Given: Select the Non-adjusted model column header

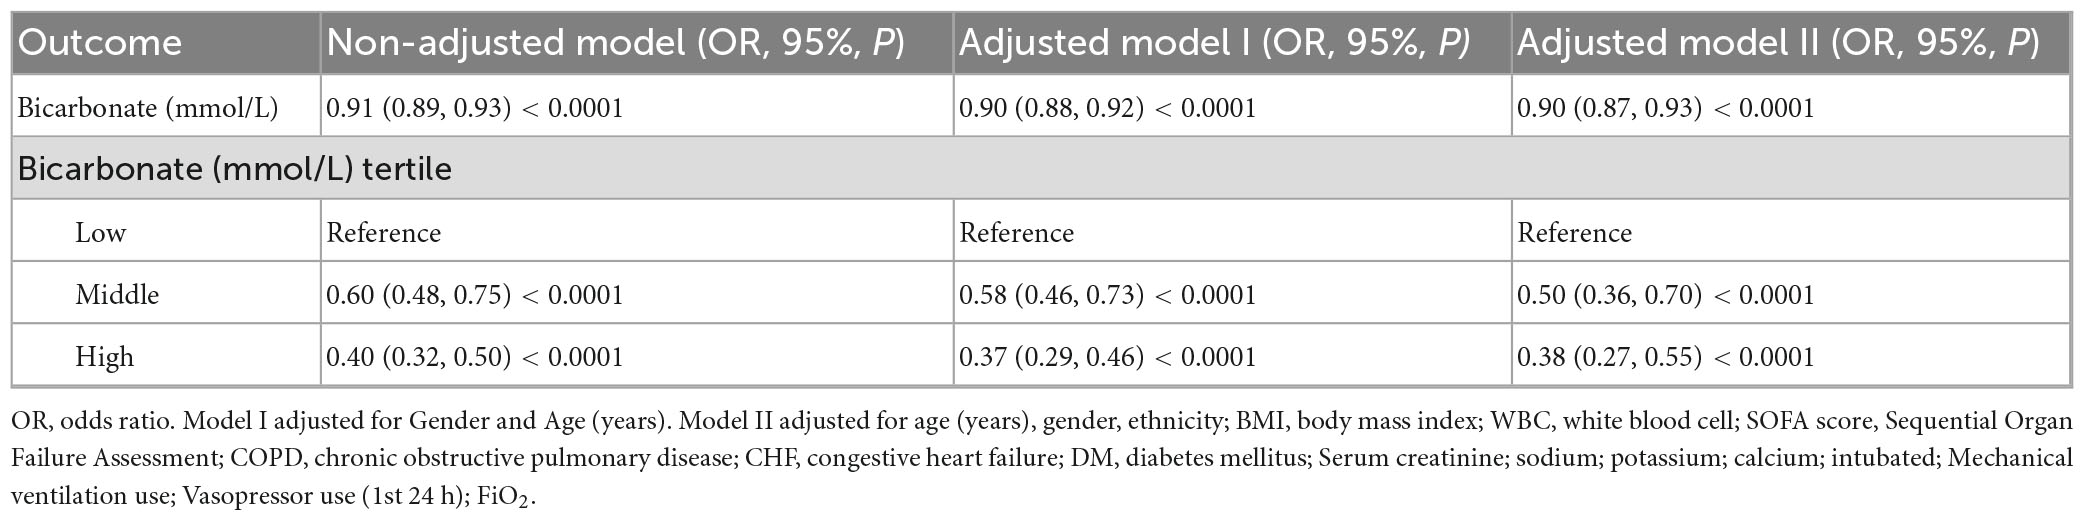Looking at the screenshot, I should click(x=616, y=43).
